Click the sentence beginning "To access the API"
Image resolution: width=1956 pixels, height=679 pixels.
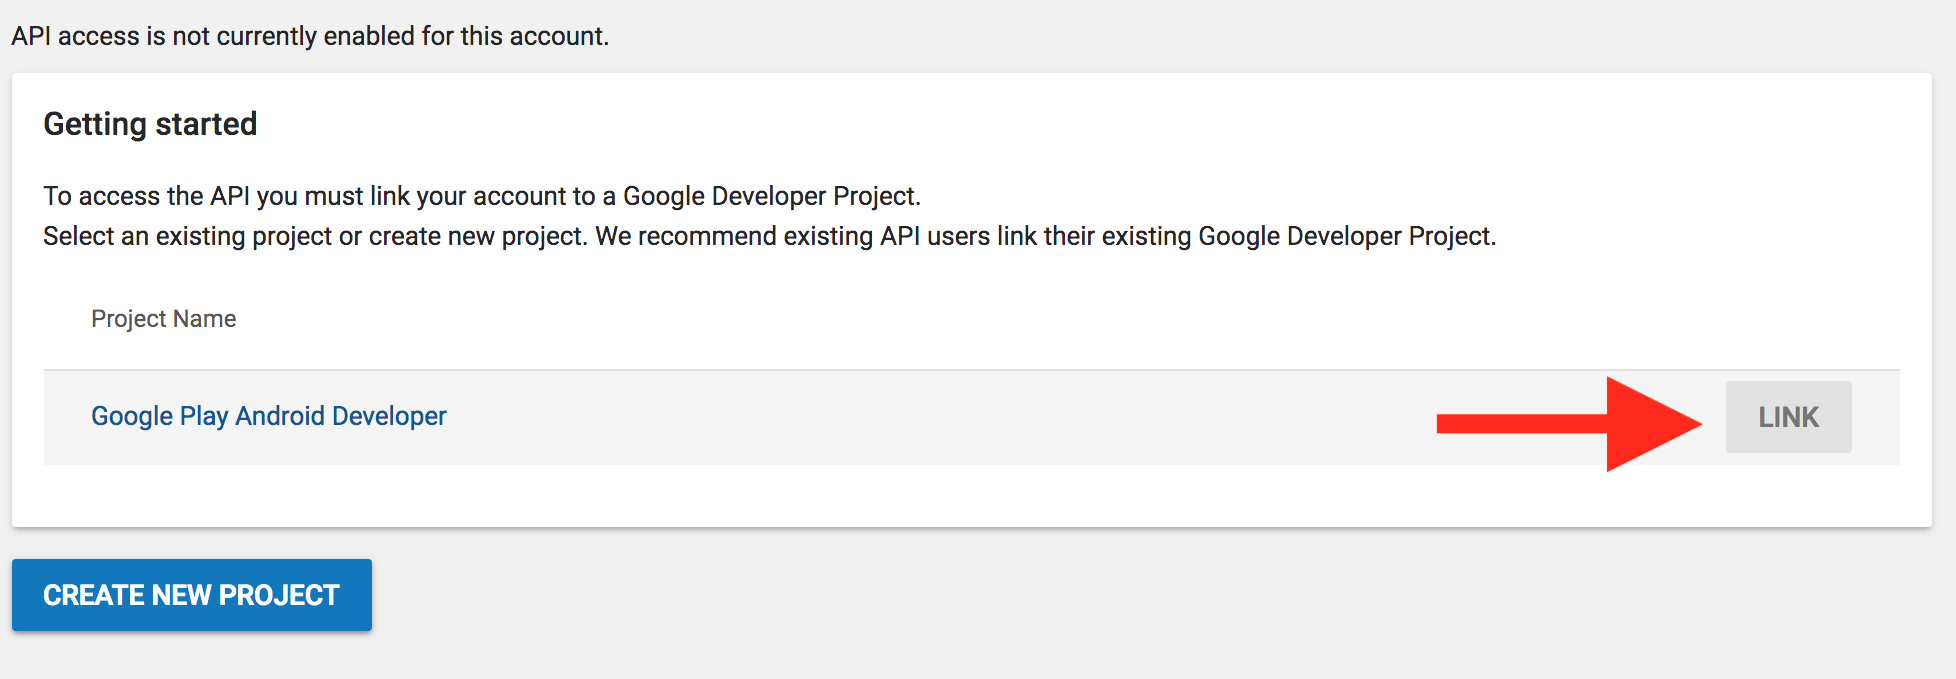click(x=481, y=196)
